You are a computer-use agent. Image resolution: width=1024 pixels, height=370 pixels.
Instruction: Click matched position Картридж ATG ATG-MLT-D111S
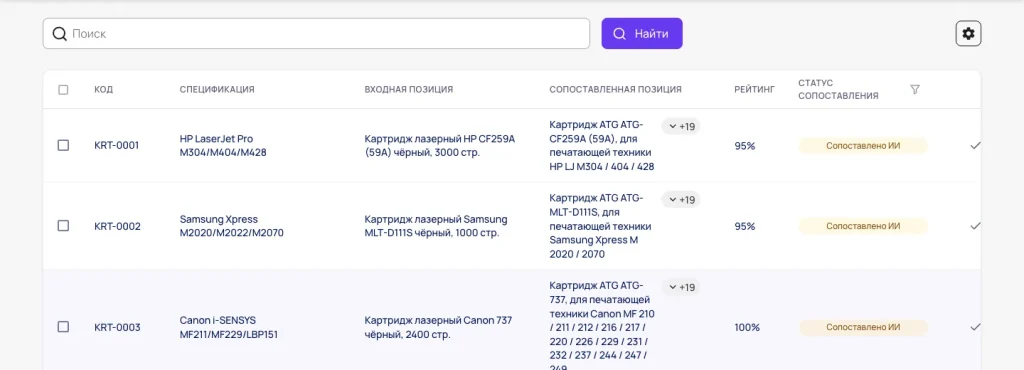[600, 226]
